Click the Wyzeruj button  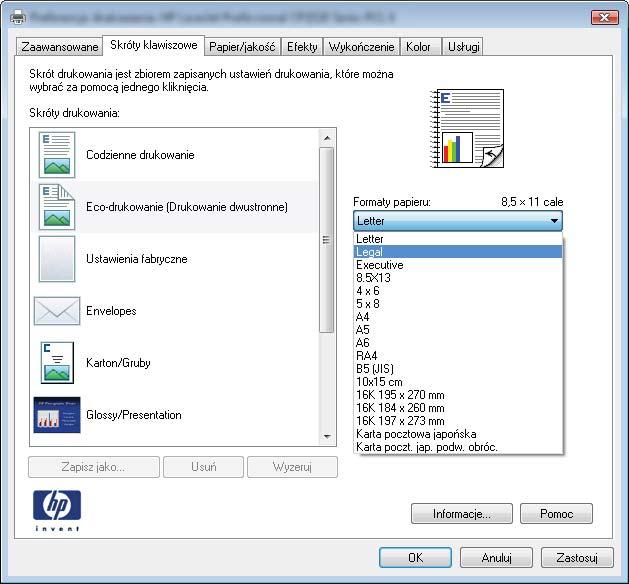tap(292, 467)
